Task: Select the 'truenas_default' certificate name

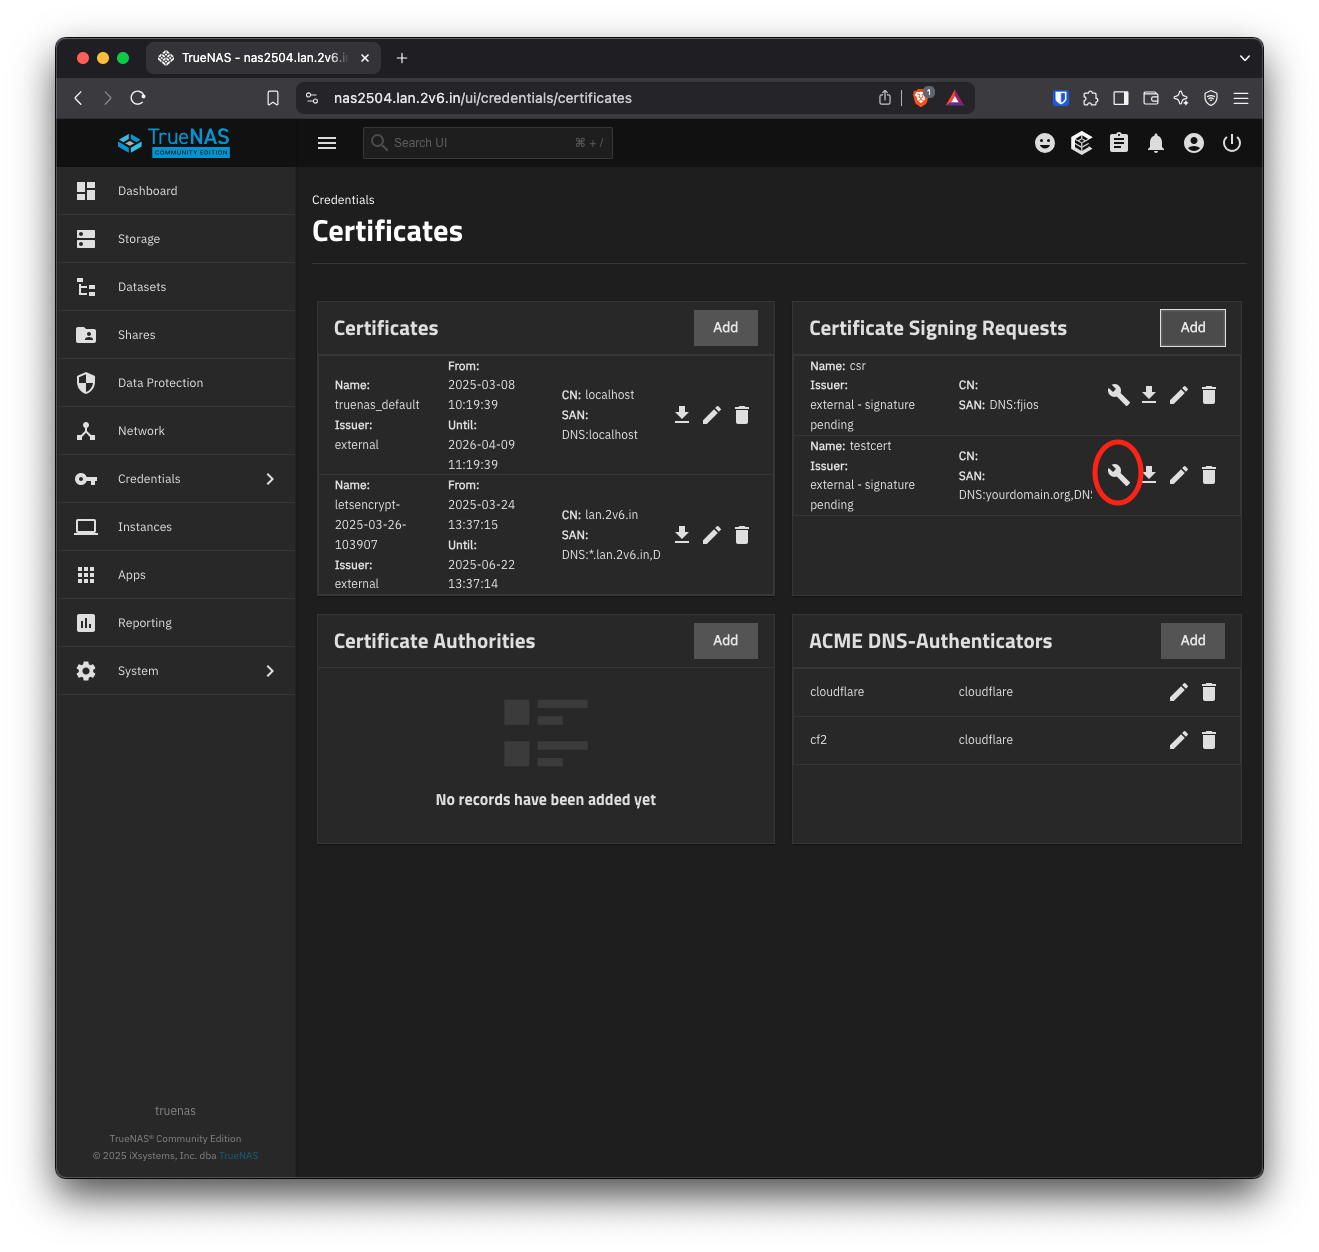Action: point(377,405)
